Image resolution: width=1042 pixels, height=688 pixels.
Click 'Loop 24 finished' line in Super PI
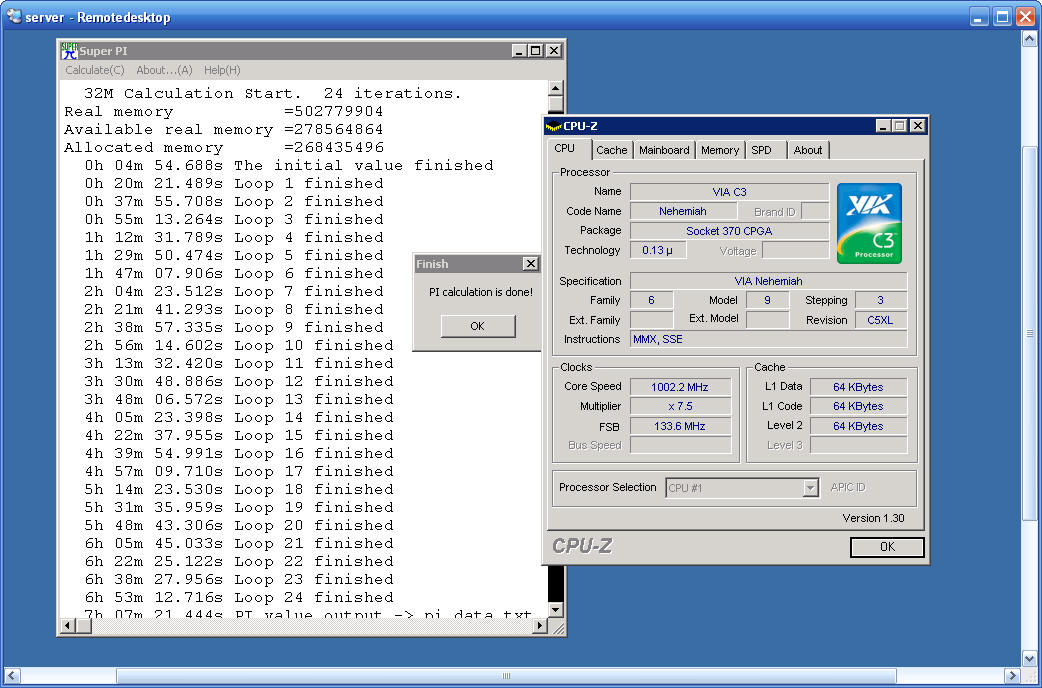pyautogui.click(x=239, y=598)
